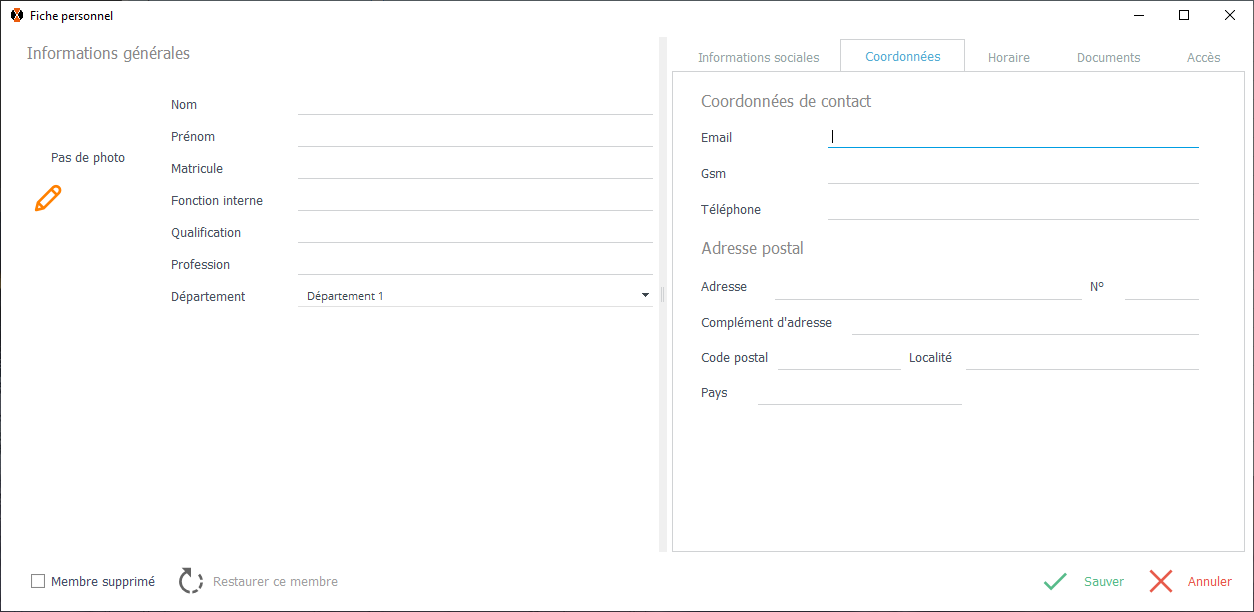This screenshot has width=1254, height=612.
Task: Click the orange pencil edit photo icon
Action: click(48, 198)
